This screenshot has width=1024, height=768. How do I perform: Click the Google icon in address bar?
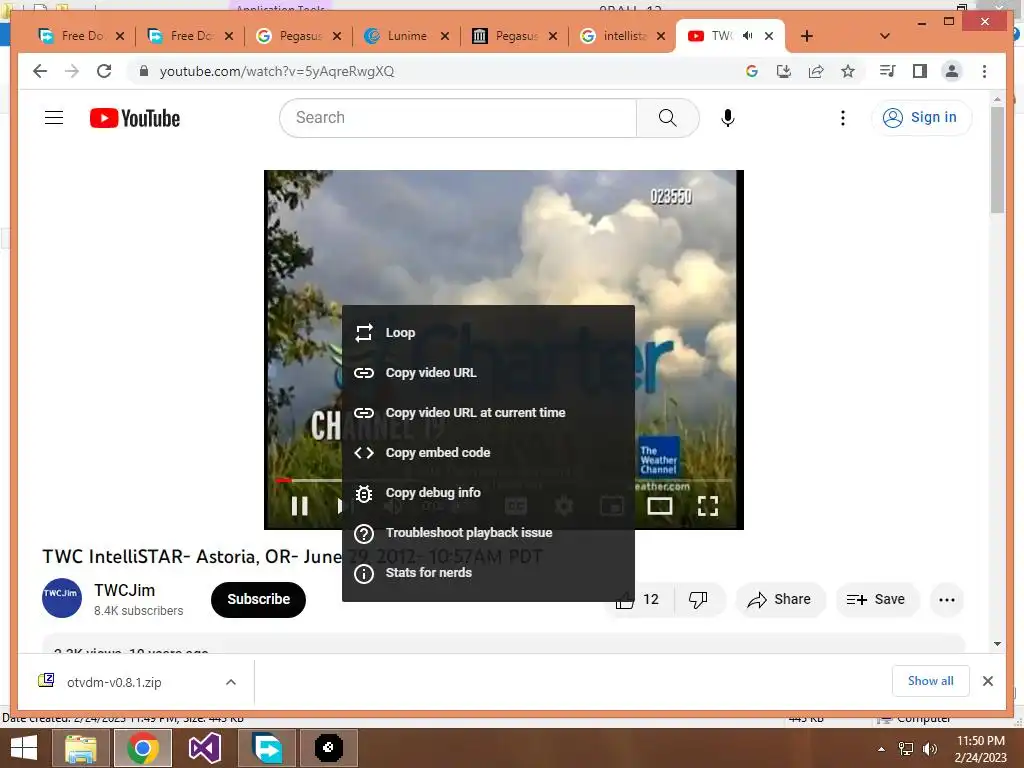[752, 71]
